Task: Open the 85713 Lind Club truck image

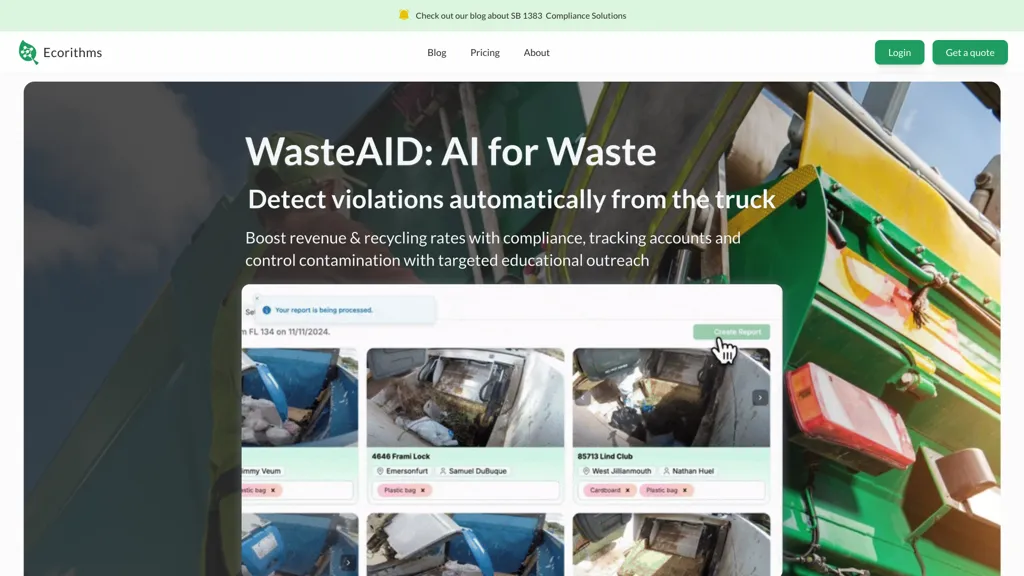Action: click(671, 397)
